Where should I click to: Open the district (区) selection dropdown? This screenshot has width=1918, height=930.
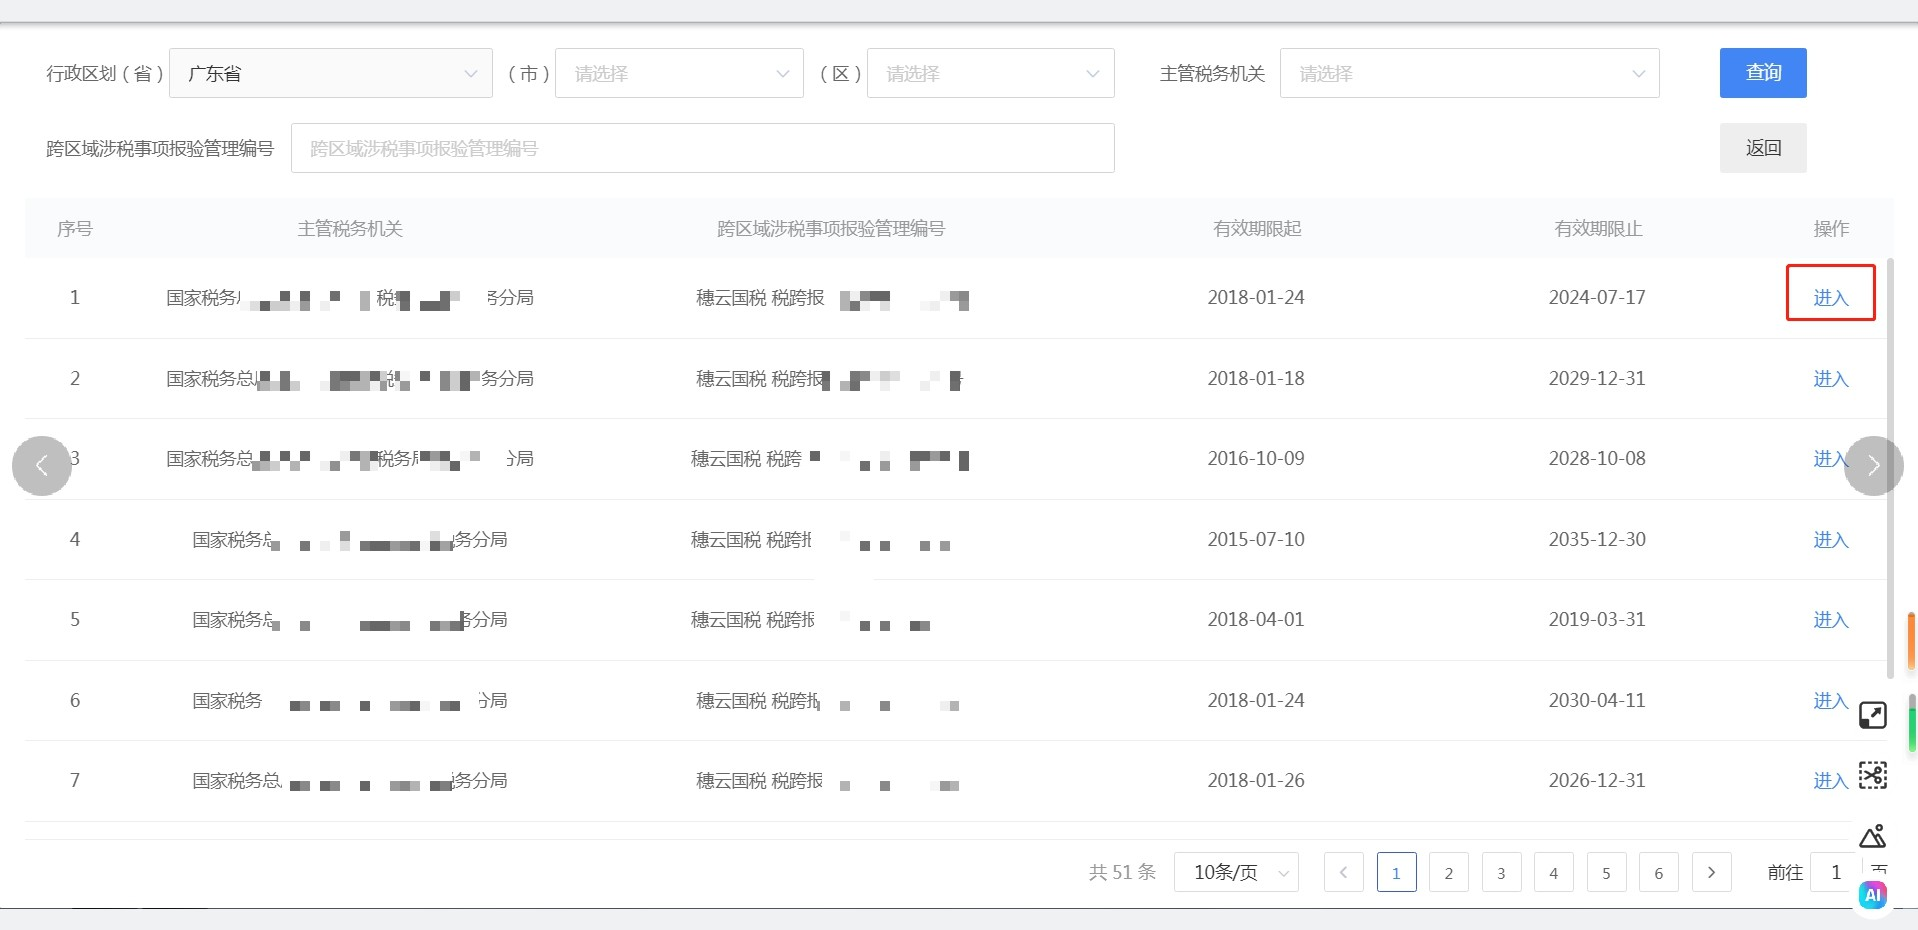pyautogui.click(x=990, y=73)
